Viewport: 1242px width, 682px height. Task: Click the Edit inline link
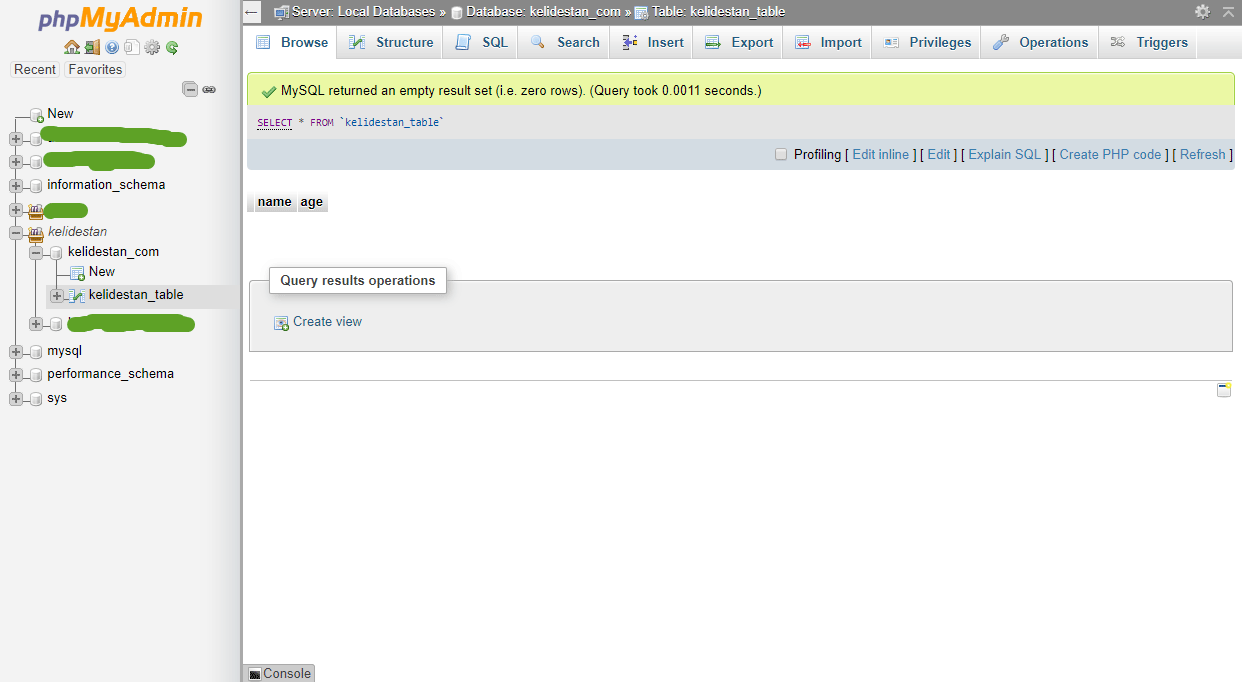click(x=881, y=154)
